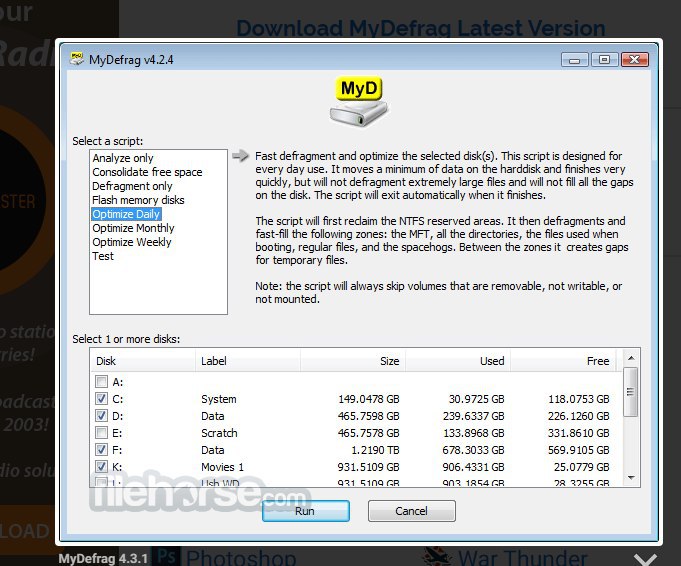Click the Cancel button
Image resolution: width=681 pixels, height=566 pixels.
pyautogui.click(x=411, y=511)
